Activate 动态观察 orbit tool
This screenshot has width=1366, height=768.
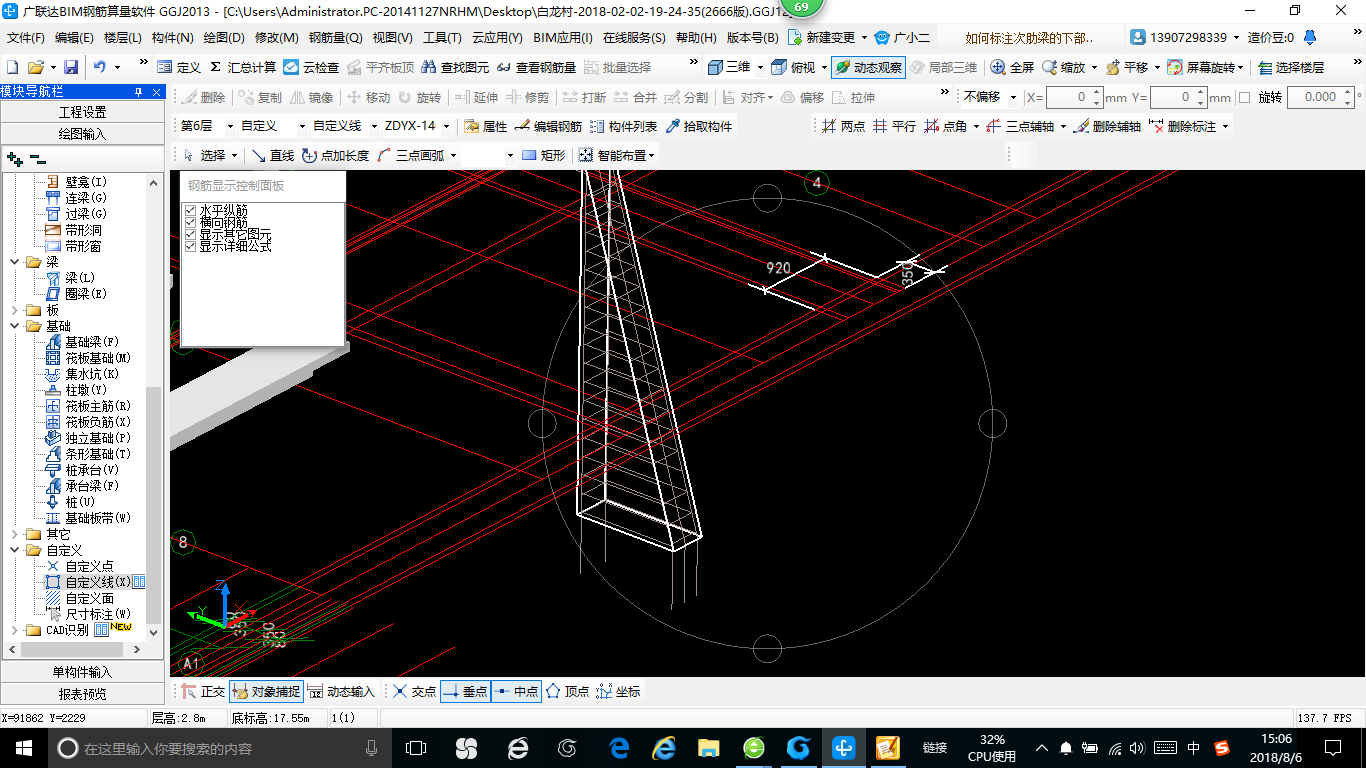868,67
